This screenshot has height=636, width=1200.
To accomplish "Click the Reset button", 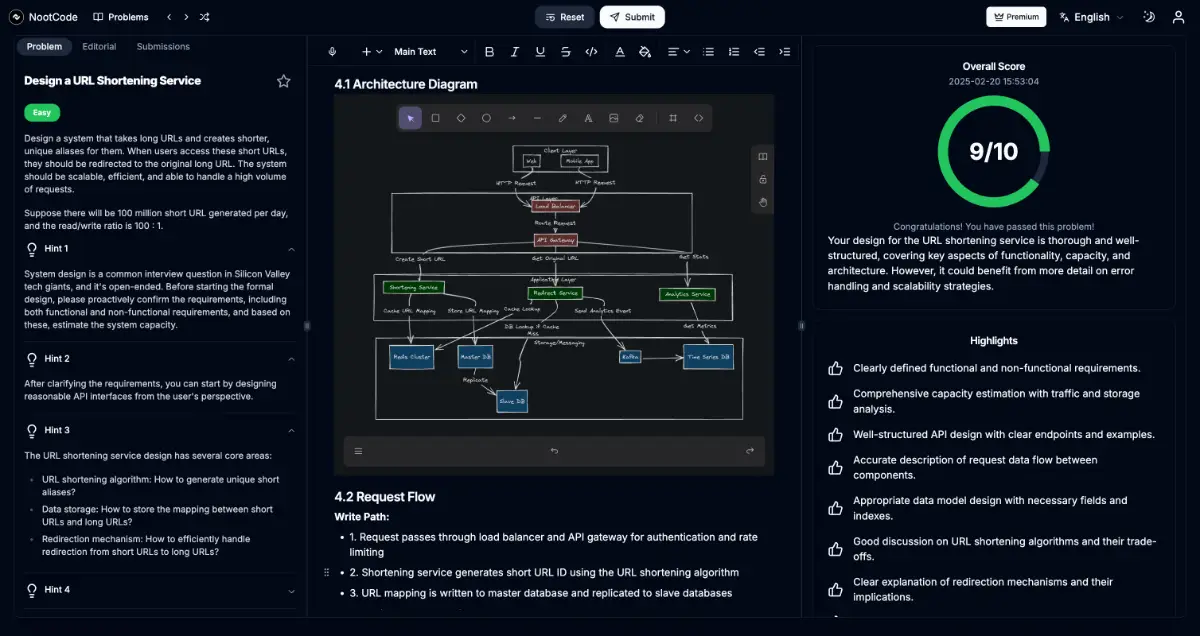I will [x=564, y=17].
